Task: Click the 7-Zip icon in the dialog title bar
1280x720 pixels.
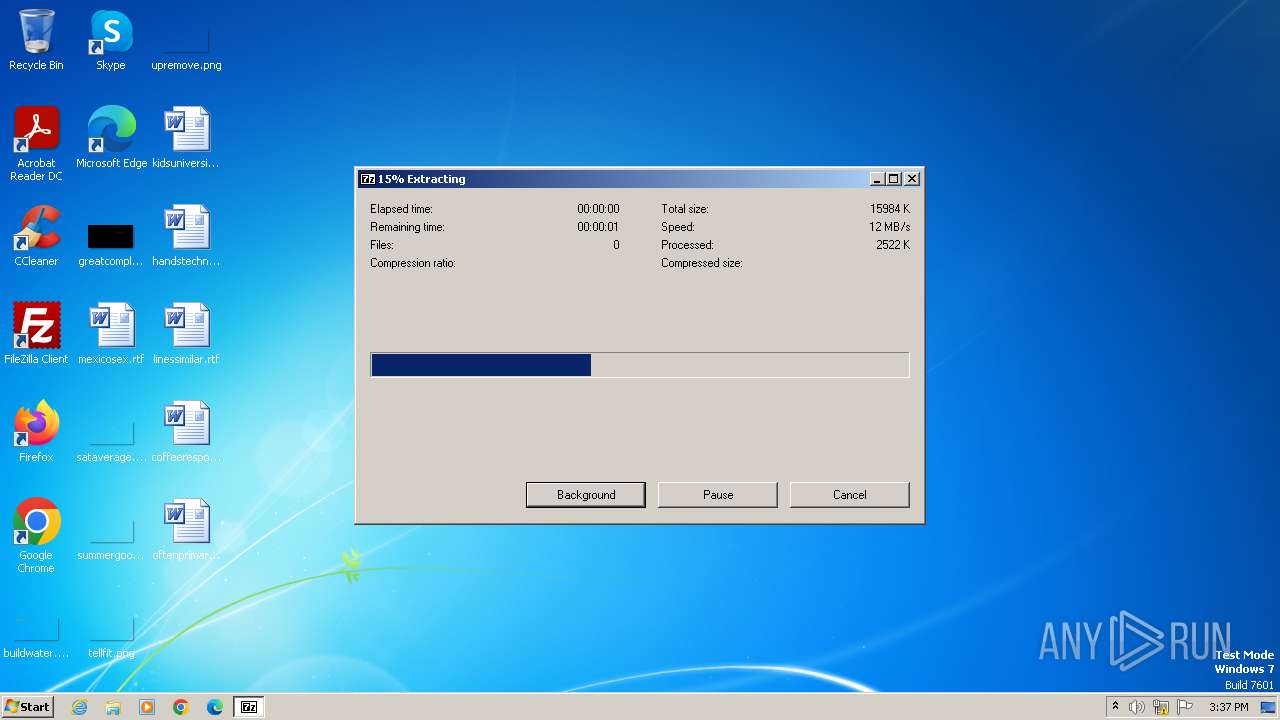Action: 367,179
